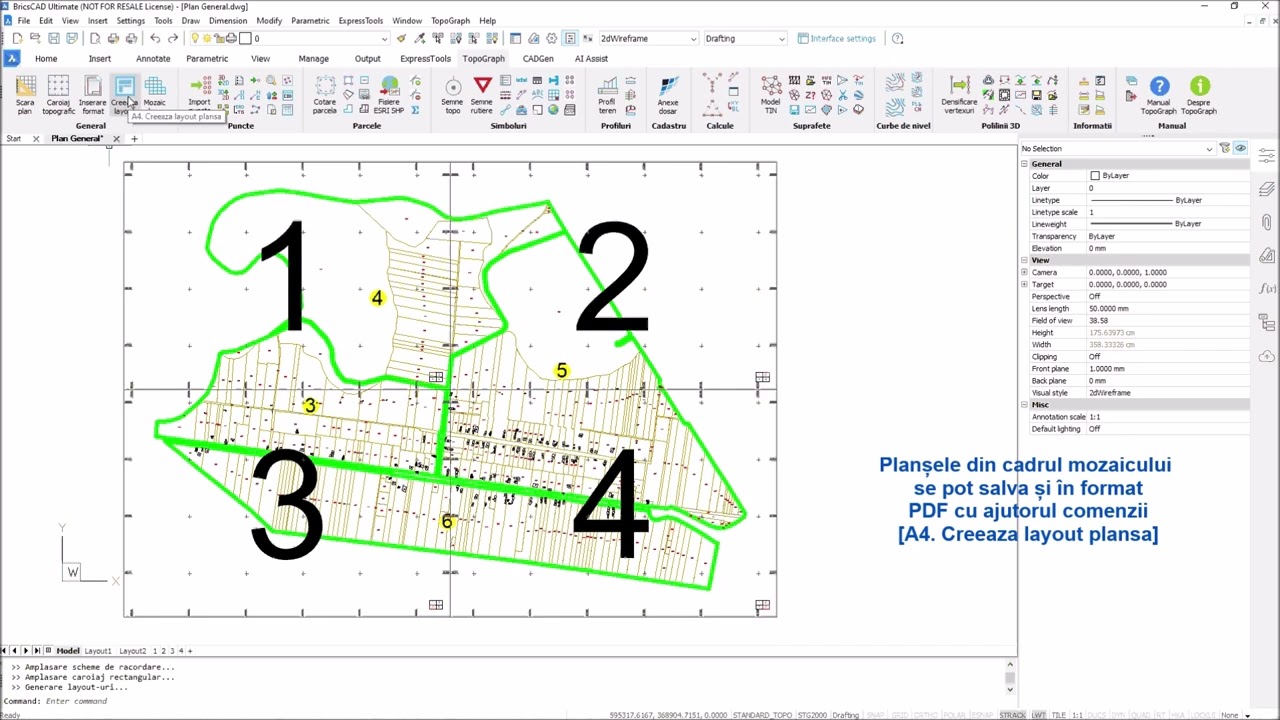Switch to the AI Assist ribbon tab

(x=591, y=58)
